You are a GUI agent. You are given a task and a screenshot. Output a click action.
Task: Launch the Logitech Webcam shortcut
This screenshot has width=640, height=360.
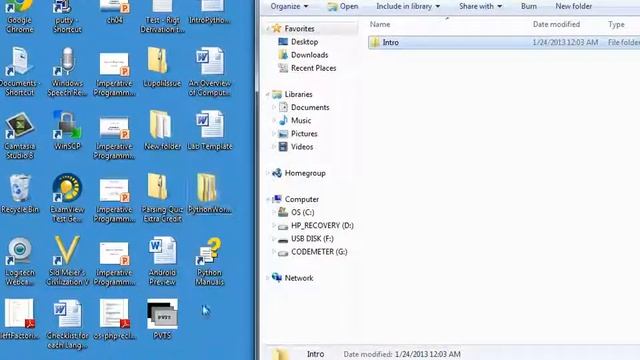(20, 262)
